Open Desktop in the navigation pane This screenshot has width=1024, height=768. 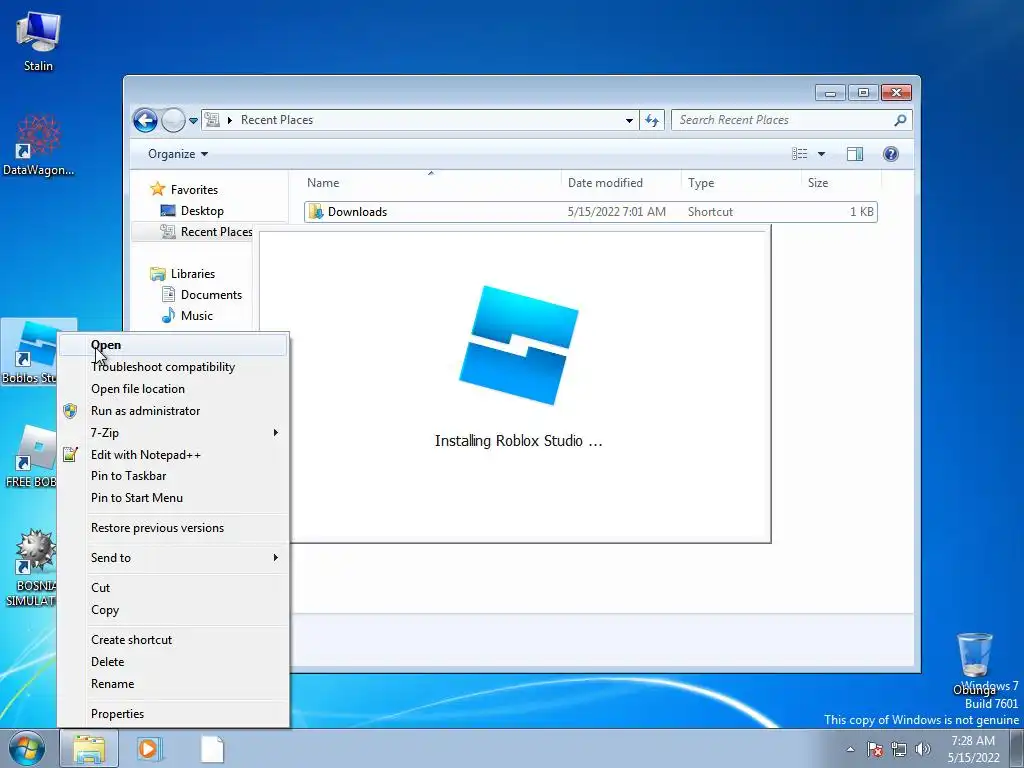202,211
